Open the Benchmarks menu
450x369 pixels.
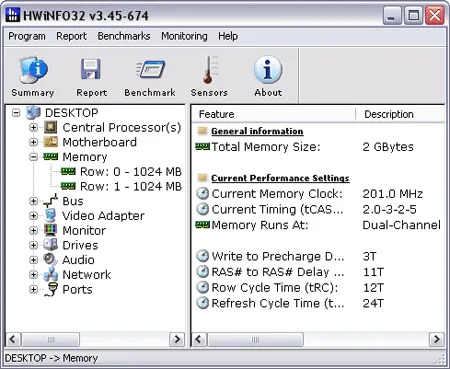(x=124, y=36)
